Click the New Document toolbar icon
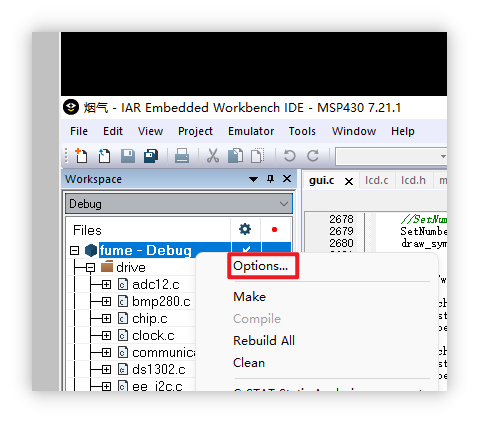The height and width of the screenshot is (423, 479). (81, 156)
